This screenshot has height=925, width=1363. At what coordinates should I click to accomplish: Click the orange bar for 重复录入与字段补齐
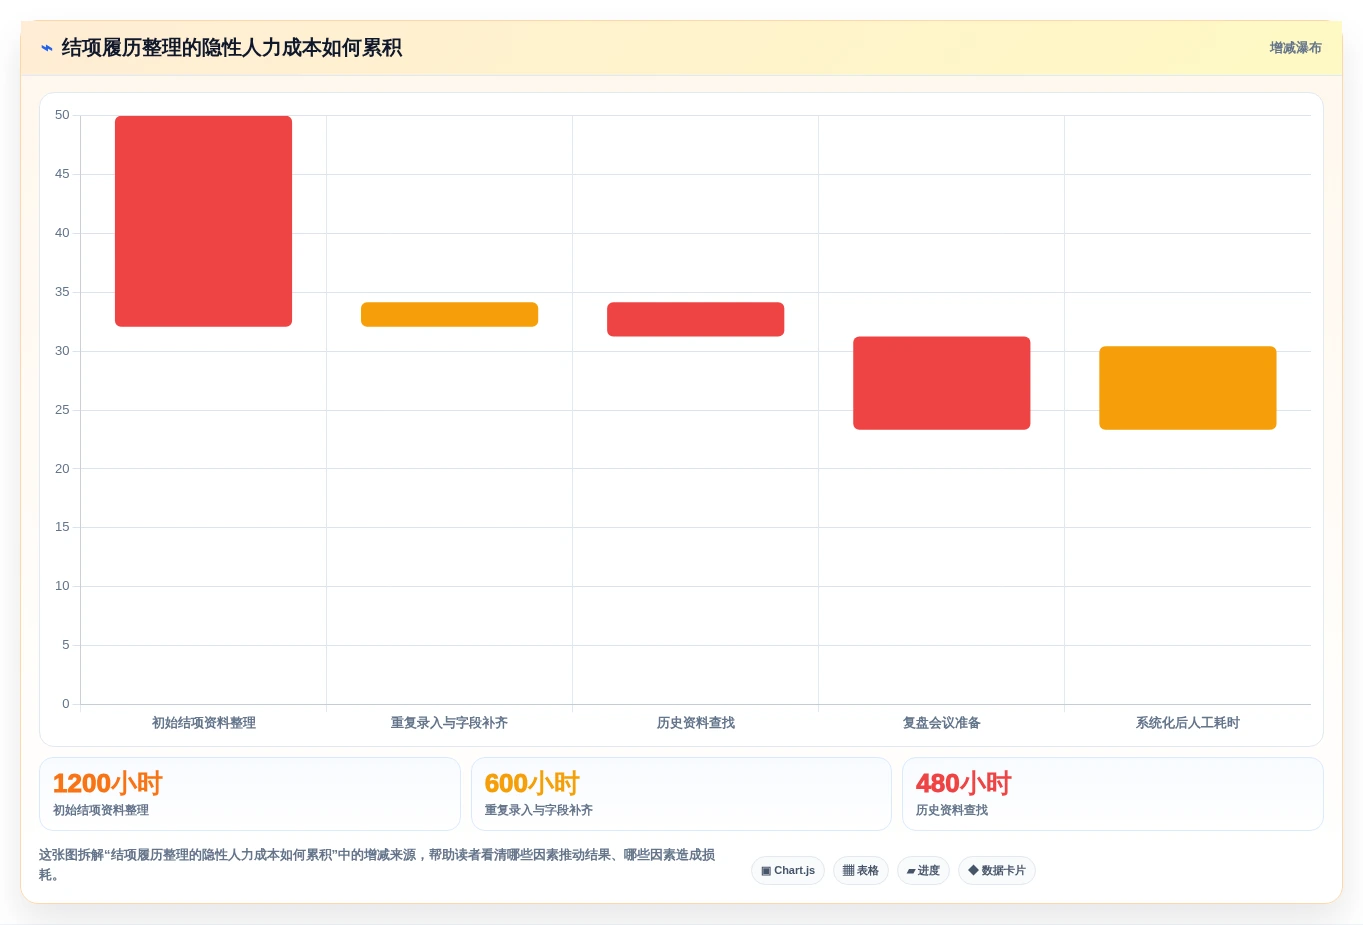[x=449, y=314]
